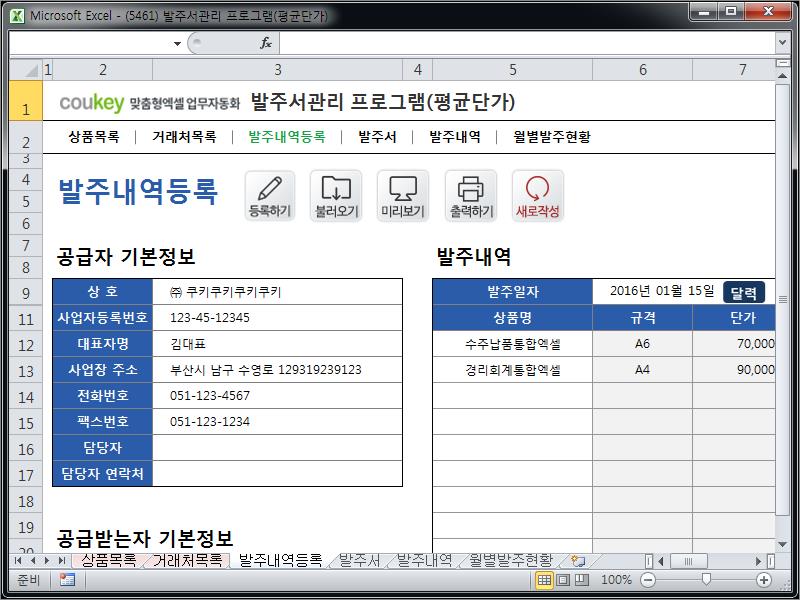
Task: Click the 출력하기 printer icon button
Action: coord(471,196)
